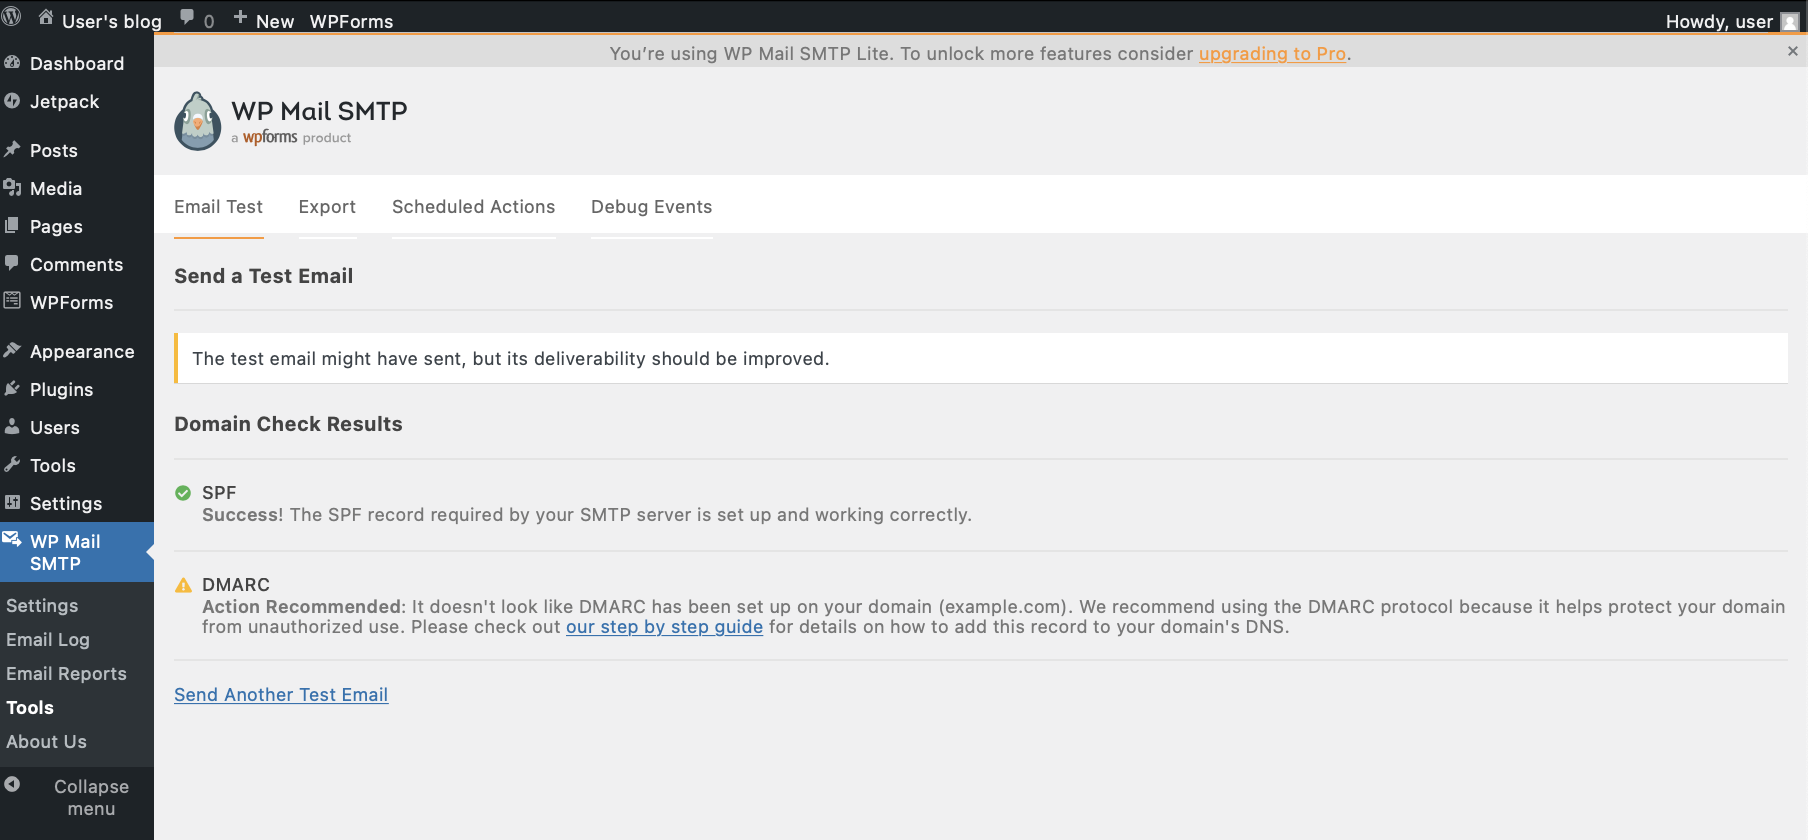The width and height of the screenshot is (1808, 840).
Task: Open the Export tab
Action: coord(327,207)
